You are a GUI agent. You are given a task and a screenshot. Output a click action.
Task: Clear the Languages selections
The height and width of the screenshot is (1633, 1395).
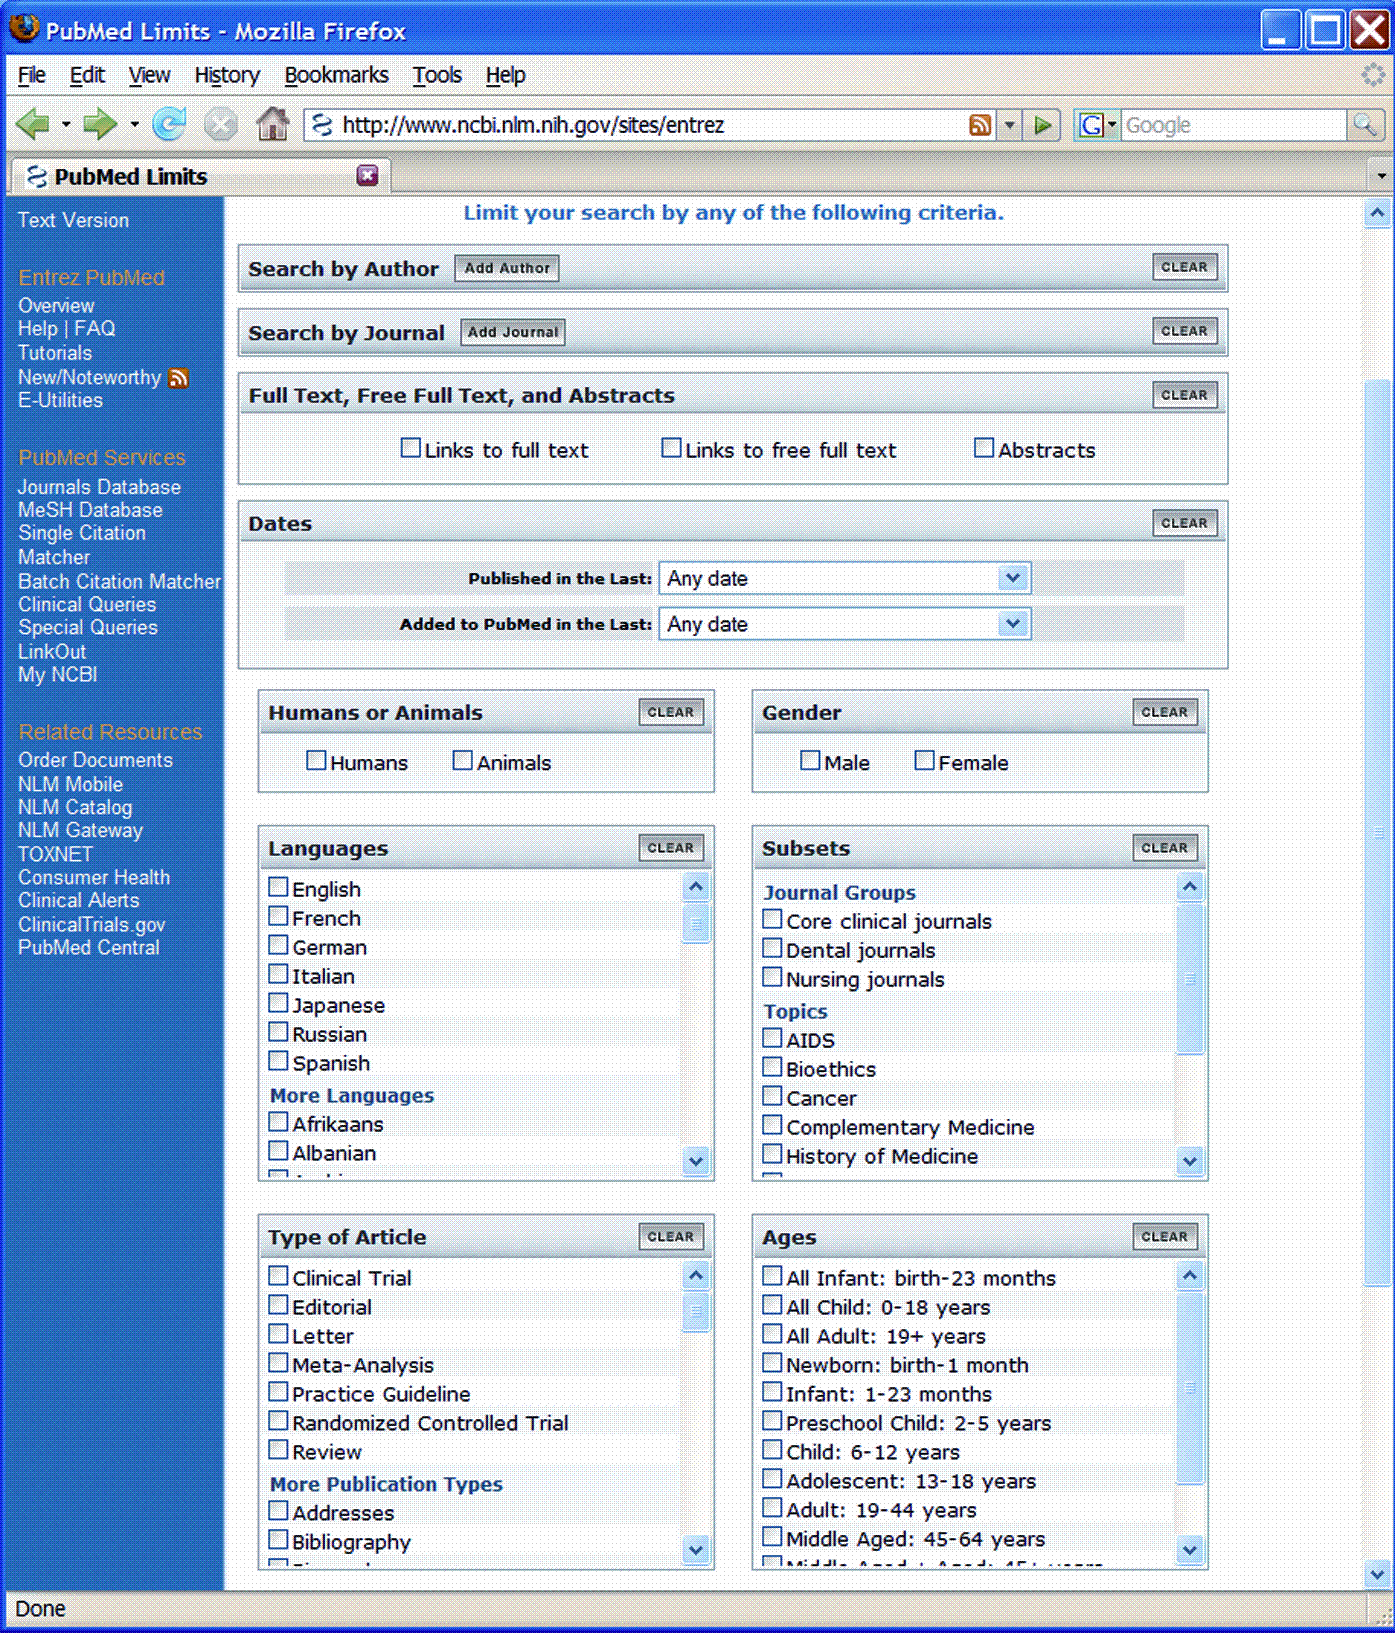[x=670, y=848]
